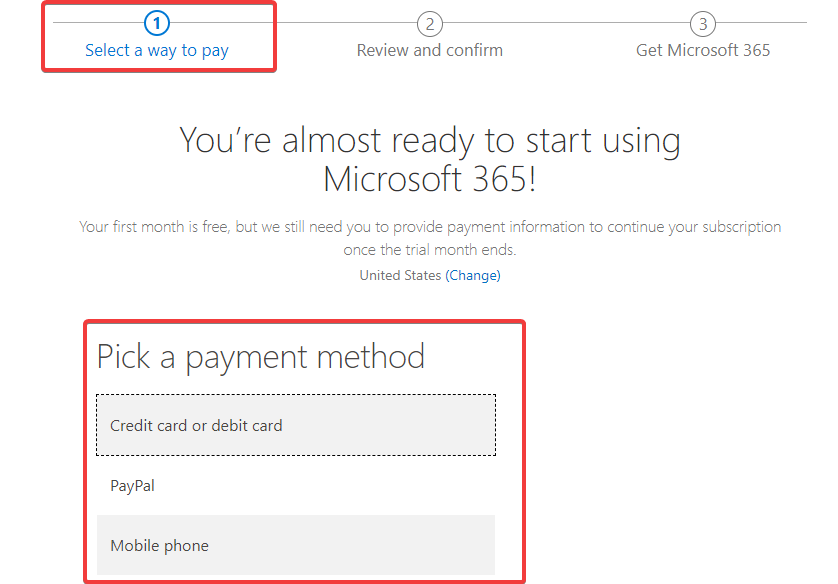This screenshot has height=584, width=838.
Task: Click the circled step 1 indicator icon
Action: [156, 22]
